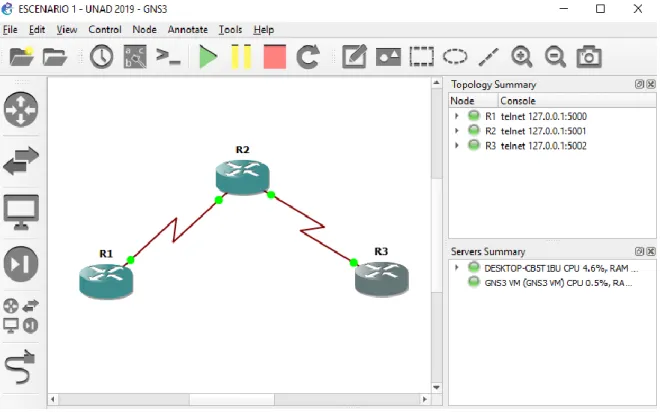660x412 pixels.
Task: Click canvas horizontal scrollbar left arrow
Action: click(x=53, y=399)
